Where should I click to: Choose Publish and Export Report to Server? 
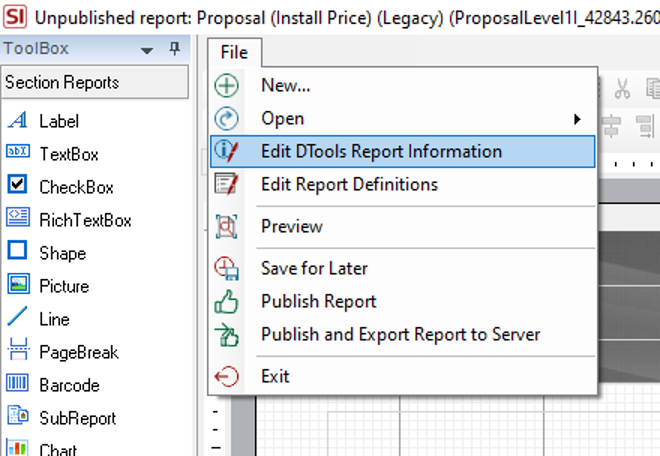click(x=402, y=335)
